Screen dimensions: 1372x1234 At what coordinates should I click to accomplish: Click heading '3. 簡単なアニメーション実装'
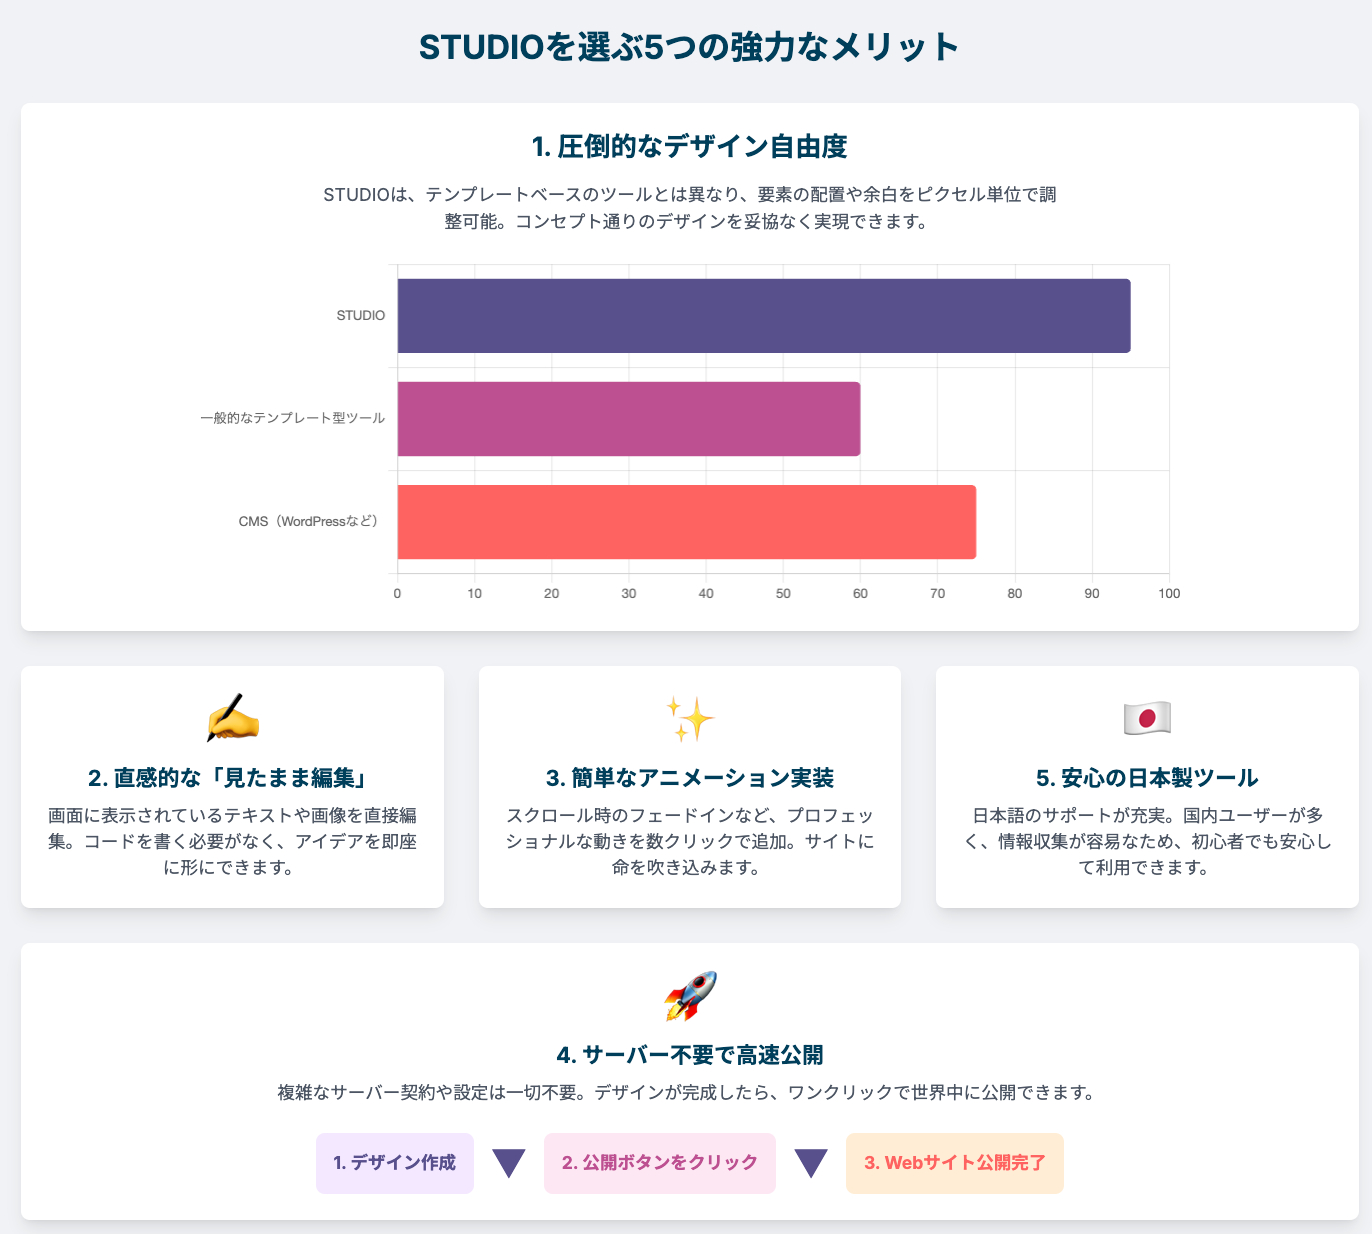coord(690,778)
